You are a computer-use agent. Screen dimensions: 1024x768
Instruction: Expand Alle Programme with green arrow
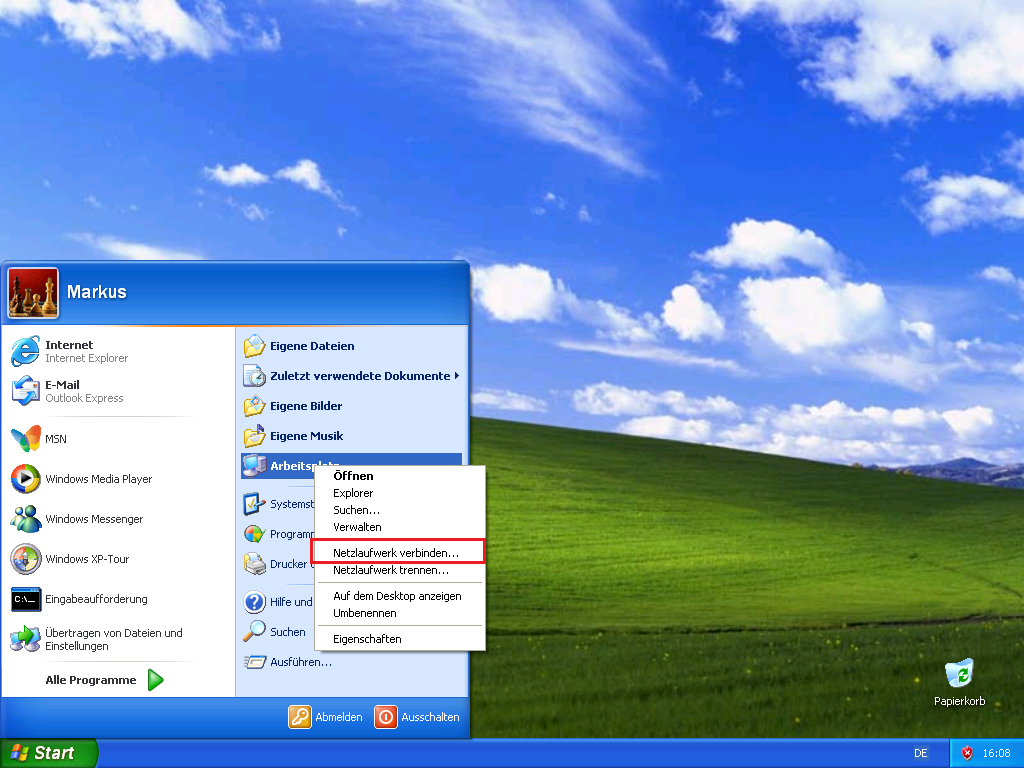104,680
